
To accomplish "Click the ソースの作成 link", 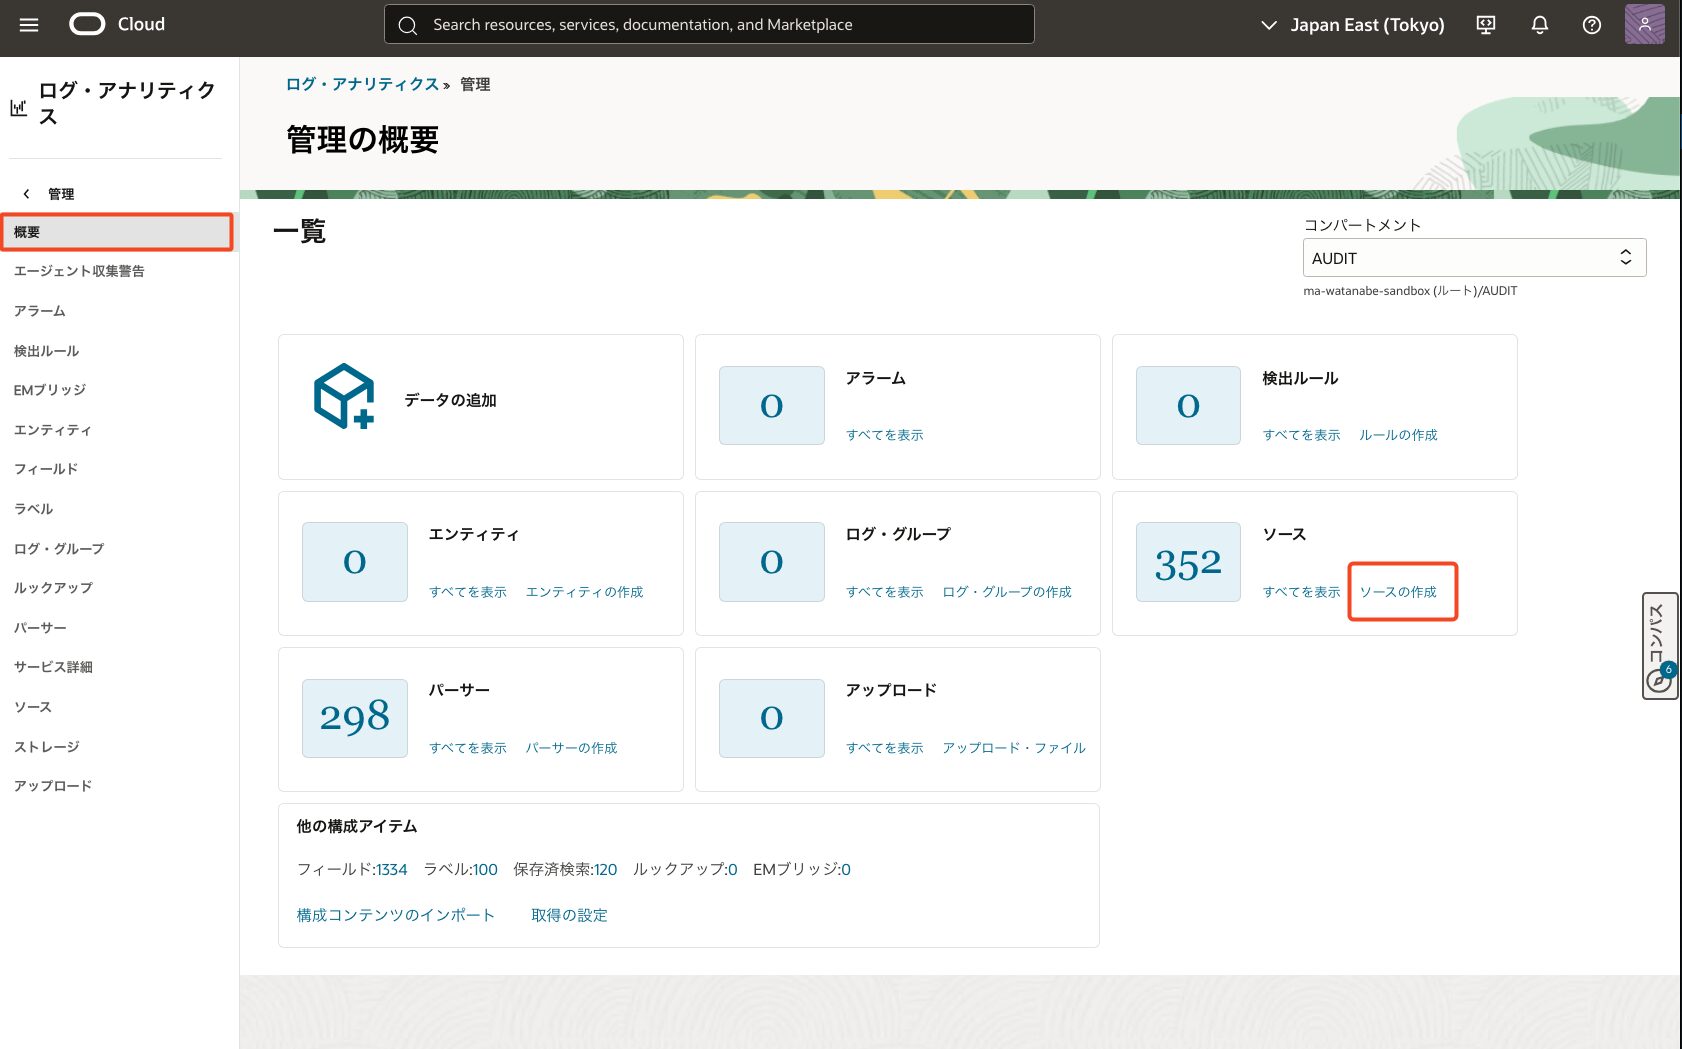I will pyautogui.click(x=1397, y=592).
